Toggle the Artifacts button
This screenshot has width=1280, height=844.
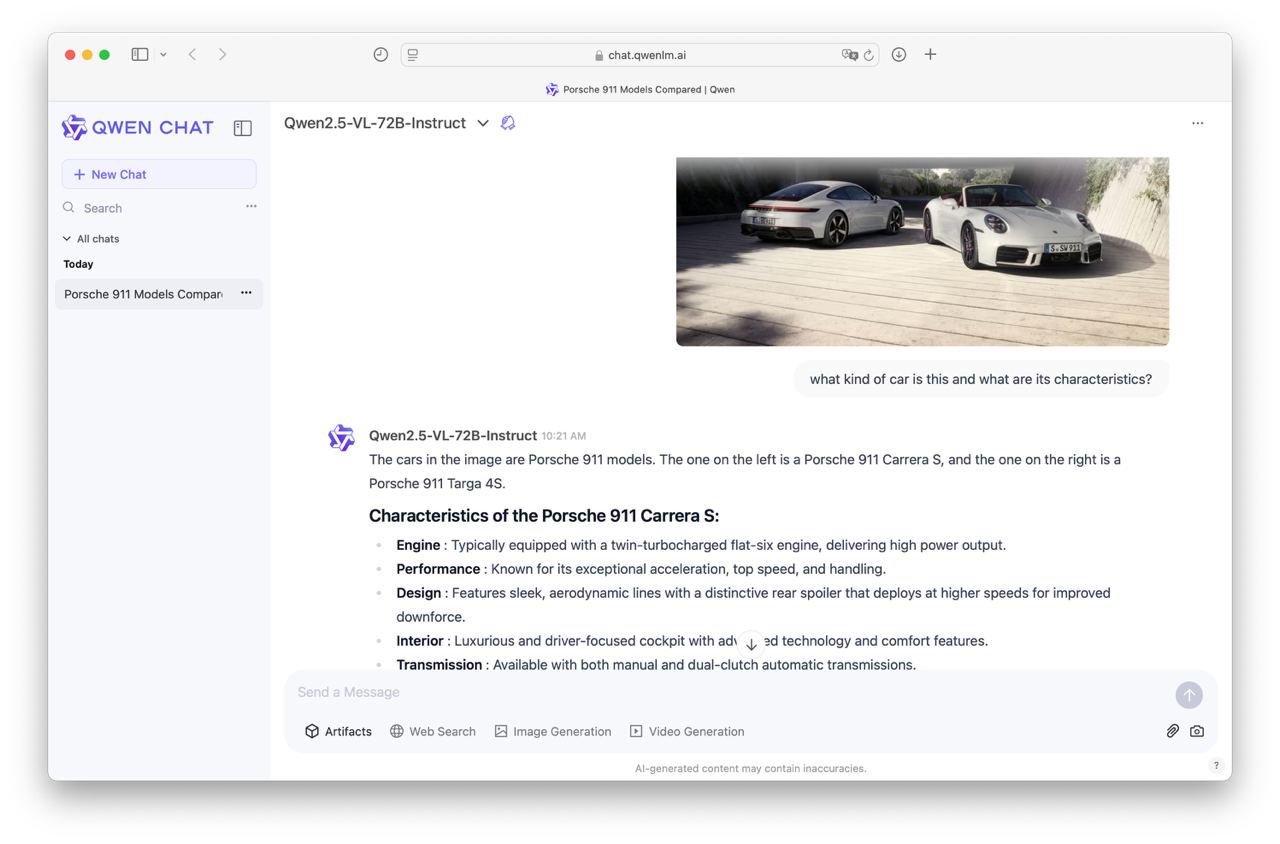tap(338, 731)
